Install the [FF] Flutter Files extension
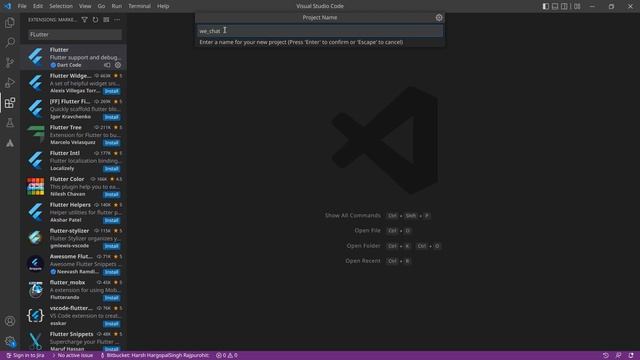 (111, 117)
